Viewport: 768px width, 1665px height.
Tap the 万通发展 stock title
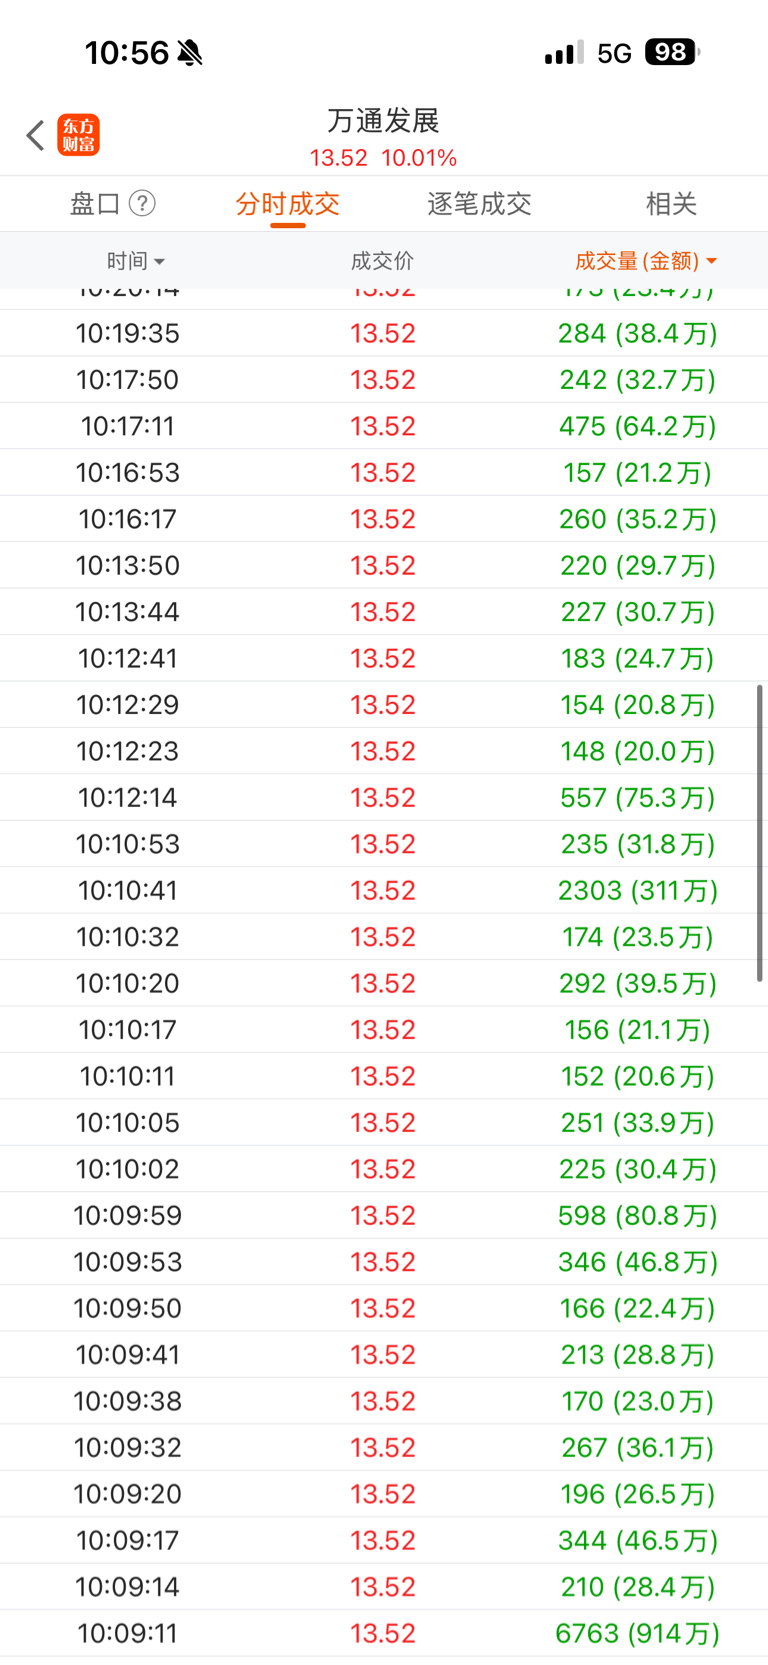tap(384, 121)
